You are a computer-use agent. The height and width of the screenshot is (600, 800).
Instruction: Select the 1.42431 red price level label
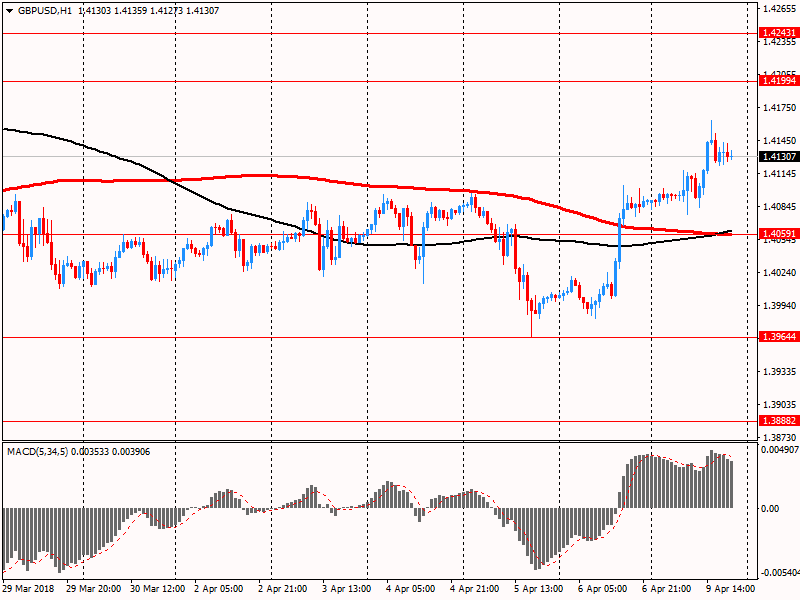[779, 33]
